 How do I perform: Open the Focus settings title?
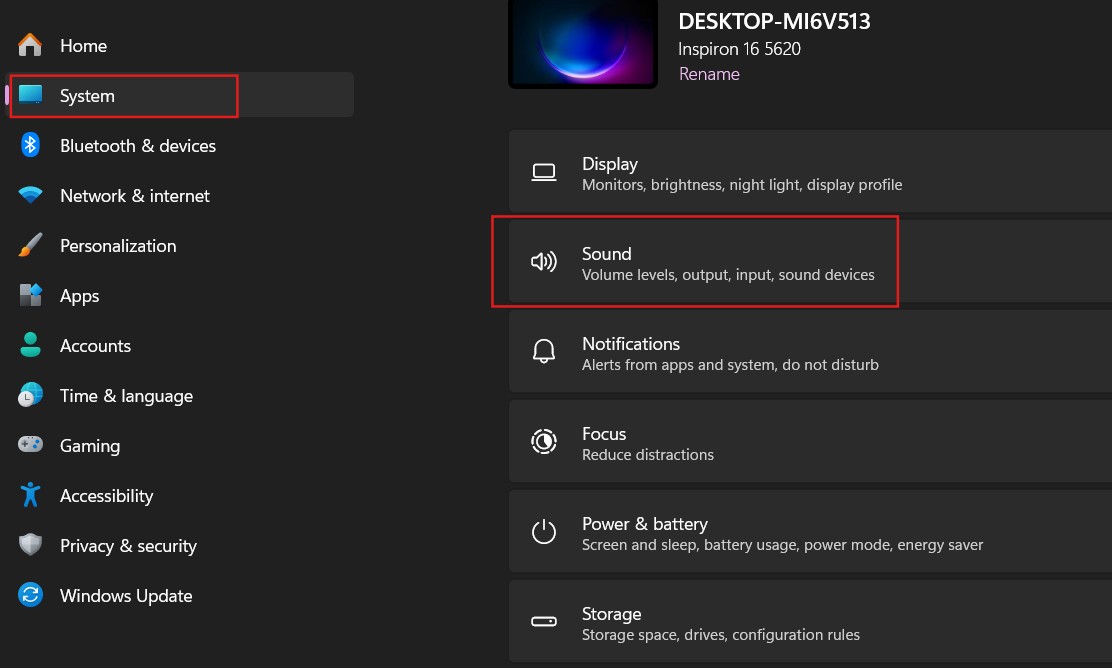tap(604, 434)
